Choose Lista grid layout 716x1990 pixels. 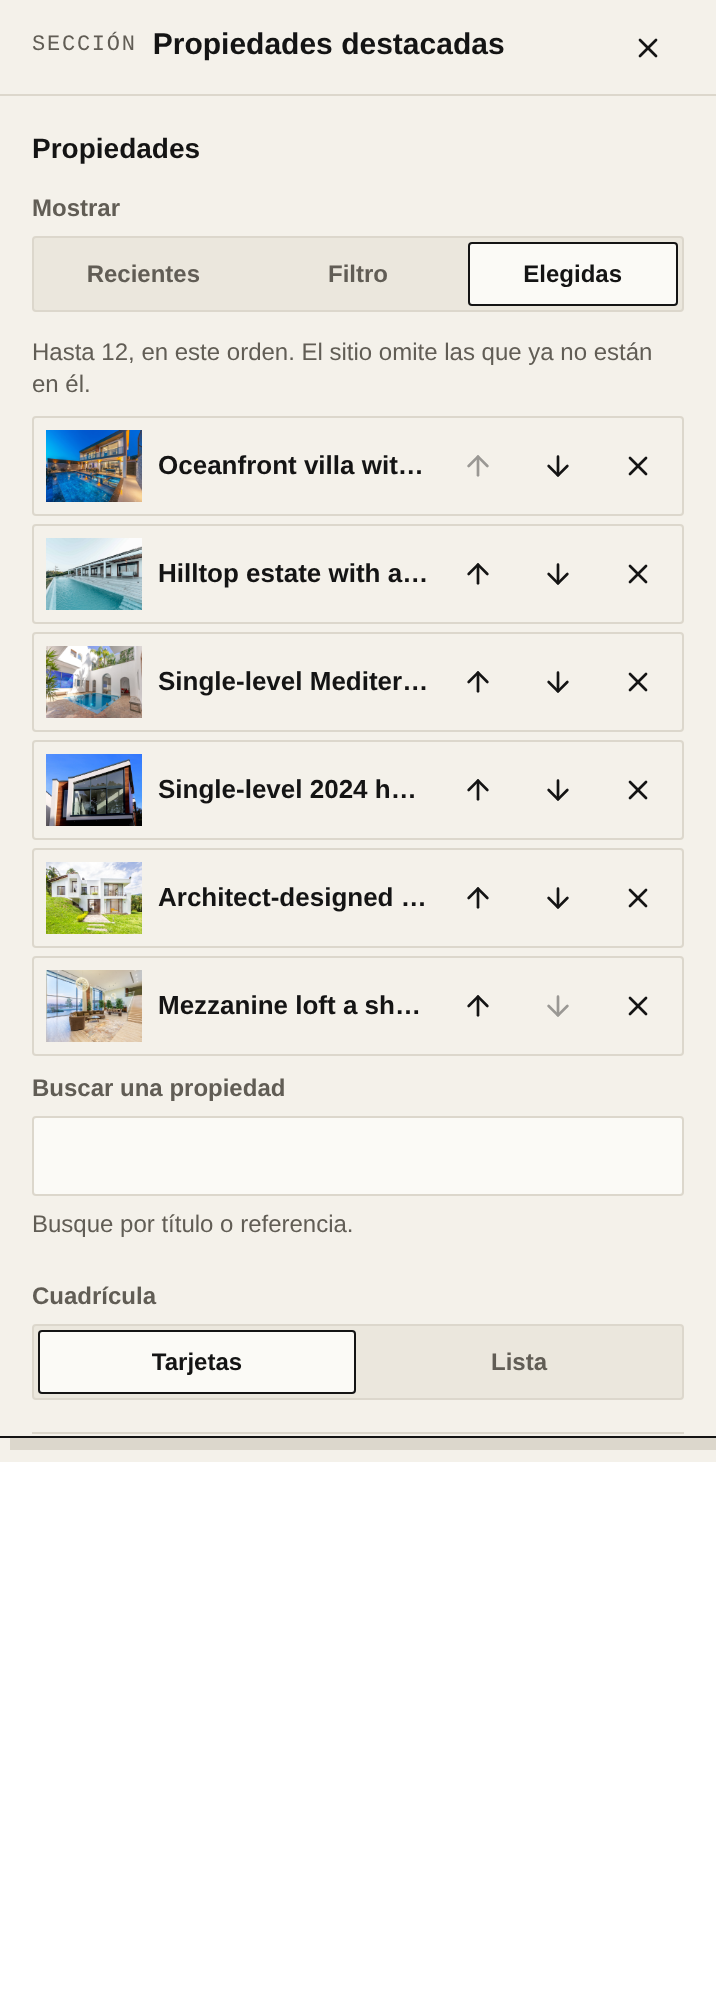pos(519,1362)
